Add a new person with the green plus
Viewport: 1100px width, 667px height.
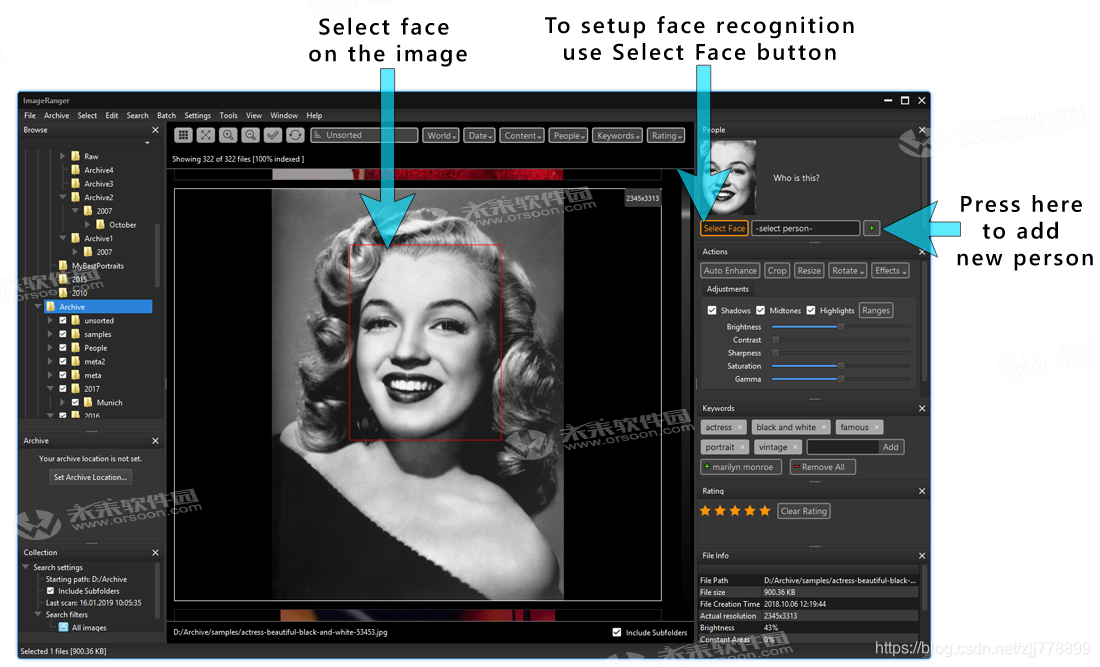tap(871, 228)
